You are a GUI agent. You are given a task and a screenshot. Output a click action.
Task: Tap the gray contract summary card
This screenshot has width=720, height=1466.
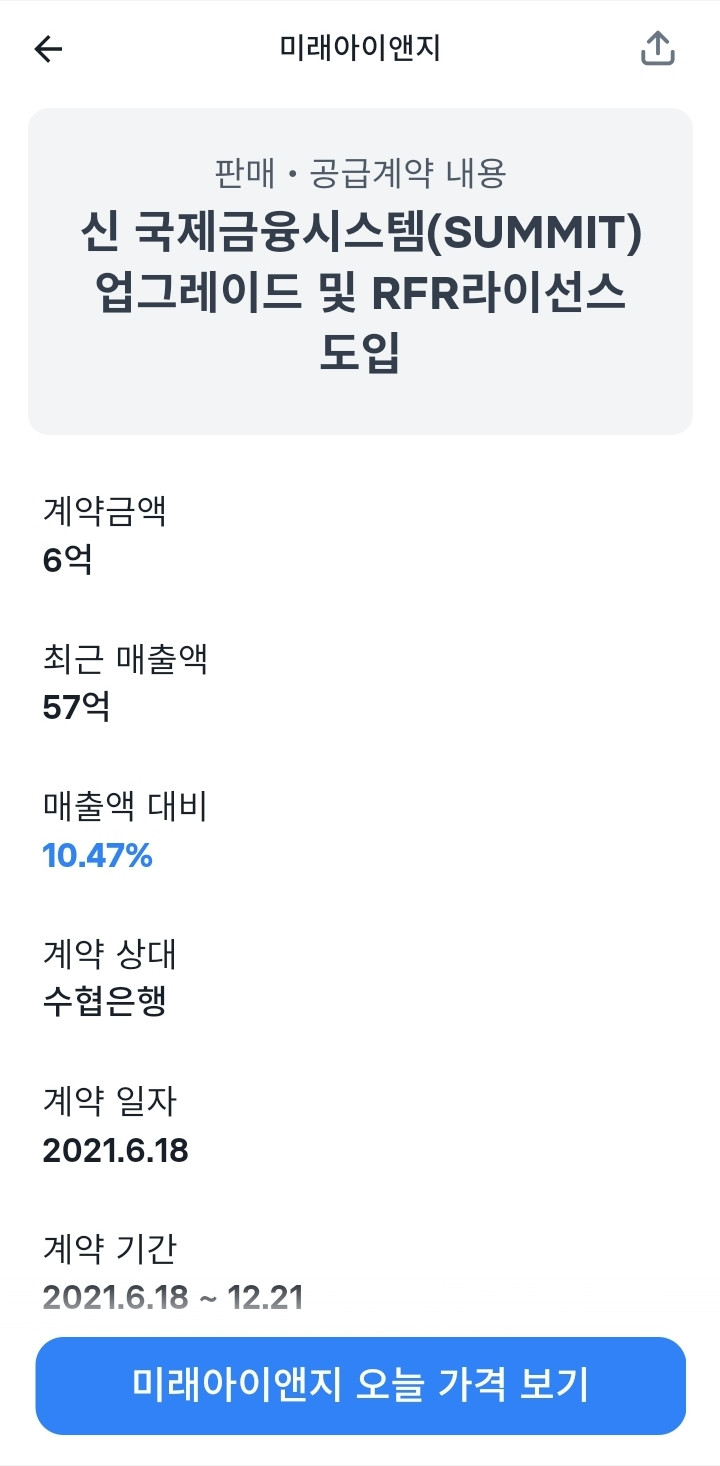pyautogui.click(x=360, y=271)
